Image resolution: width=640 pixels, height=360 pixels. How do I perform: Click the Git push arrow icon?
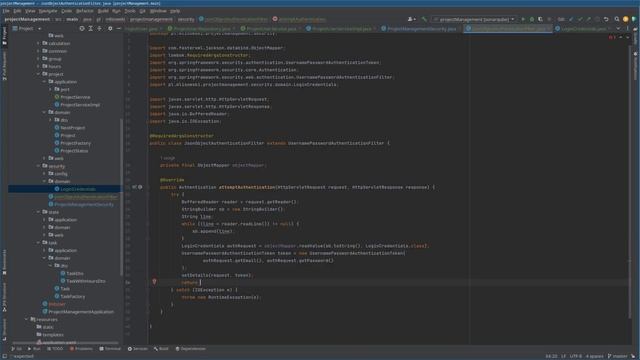(x=588, y=19)
